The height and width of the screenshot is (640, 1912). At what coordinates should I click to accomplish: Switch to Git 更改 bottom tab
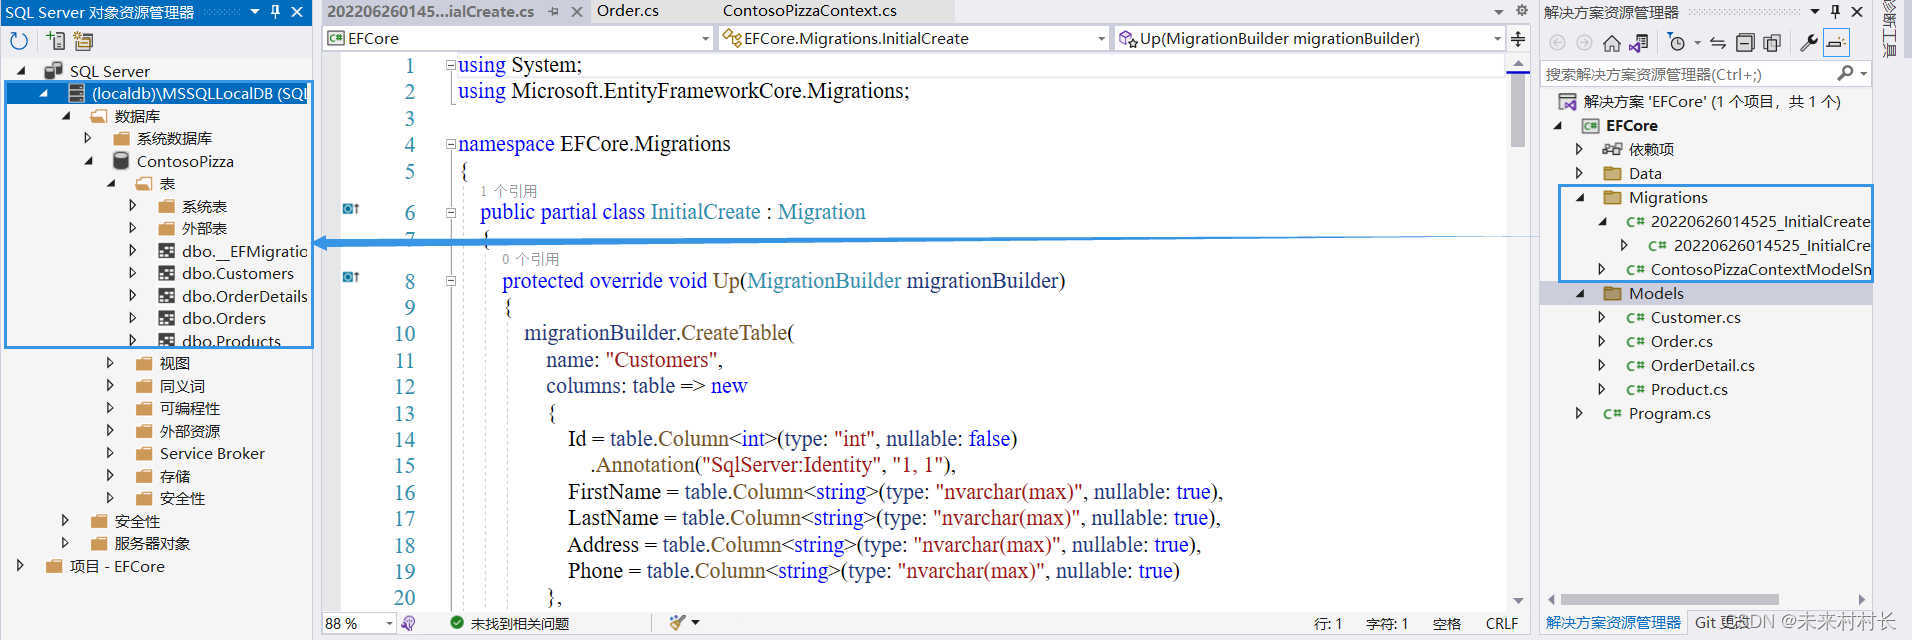point(1722,622)
